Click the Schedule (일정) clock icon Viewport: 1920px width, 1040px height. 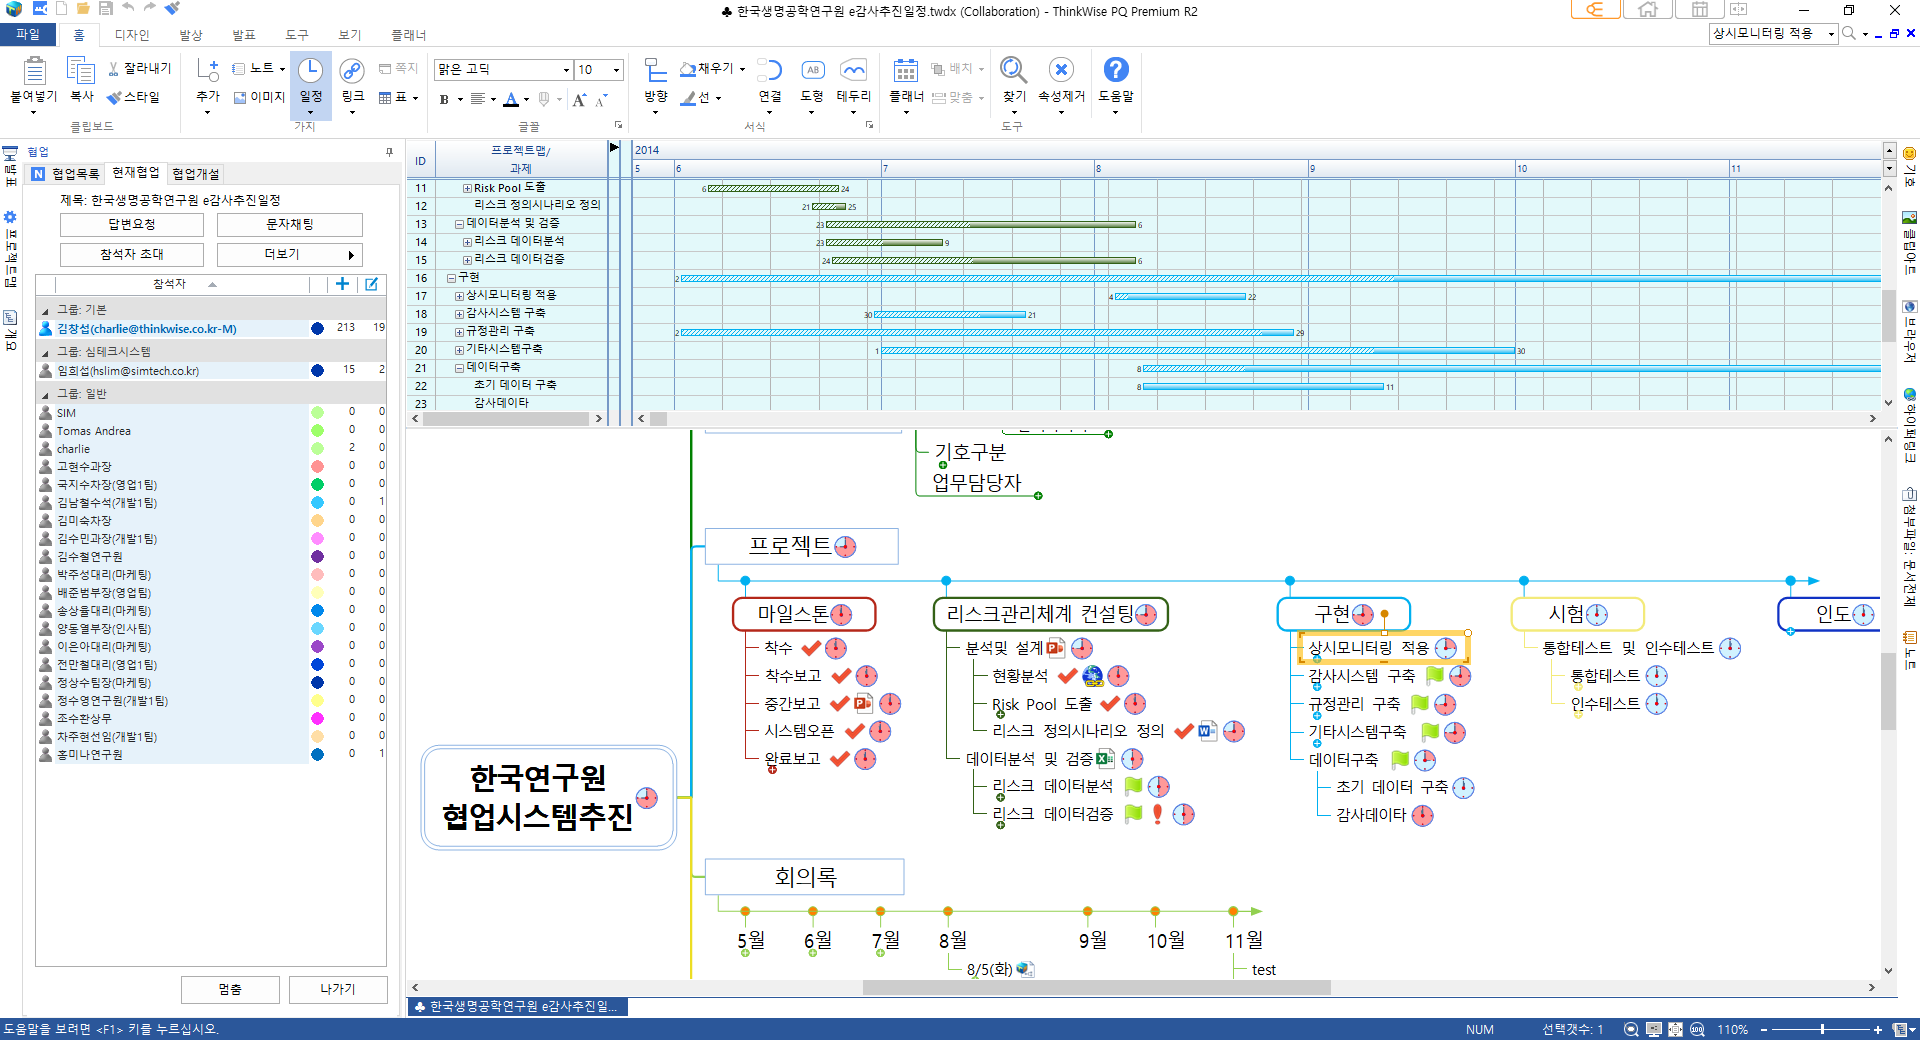click(311, 70)
